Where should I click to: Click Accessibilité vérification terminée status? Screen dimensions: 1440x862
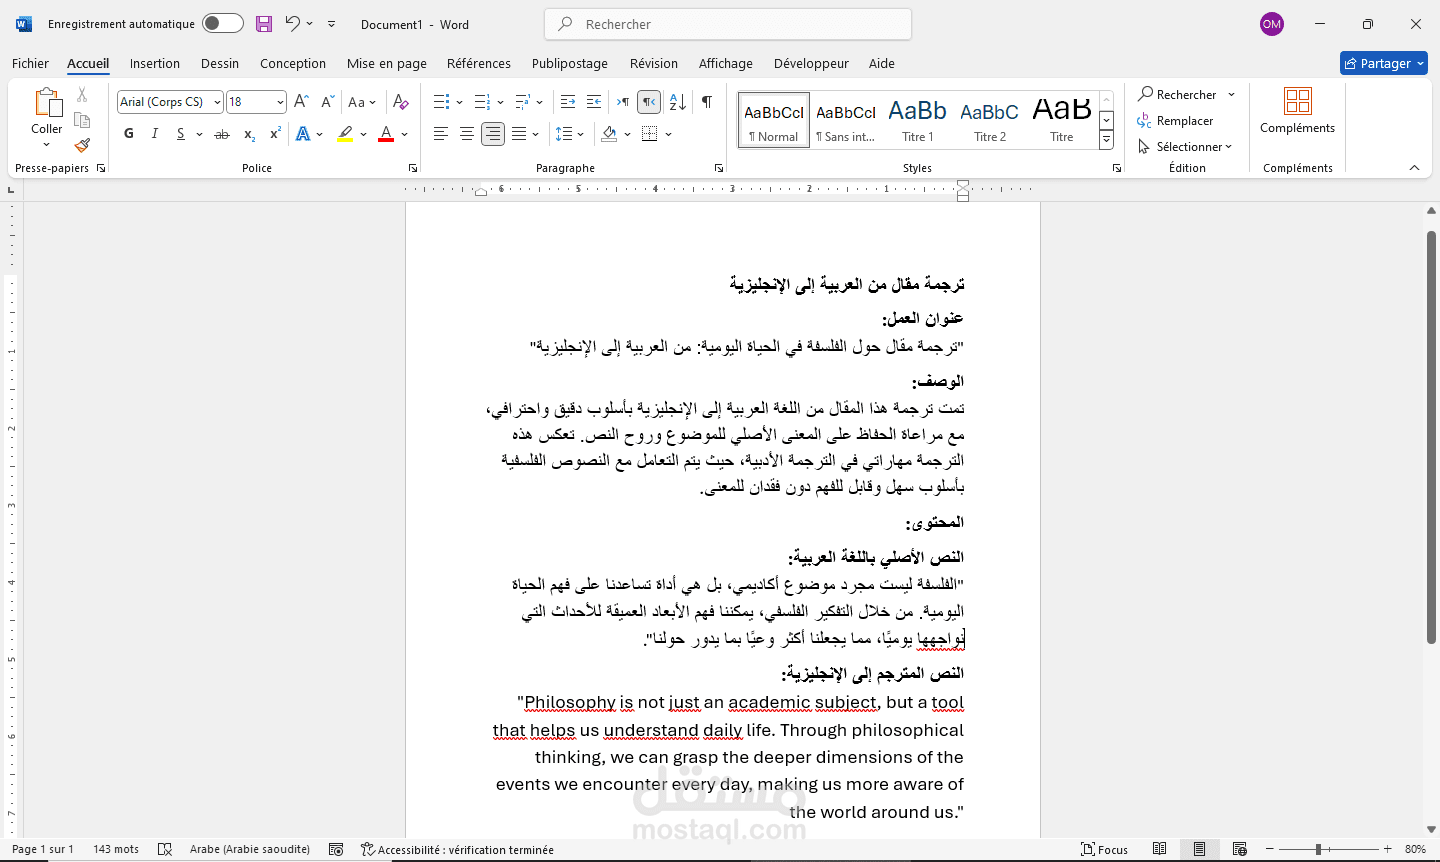point(457,850)
